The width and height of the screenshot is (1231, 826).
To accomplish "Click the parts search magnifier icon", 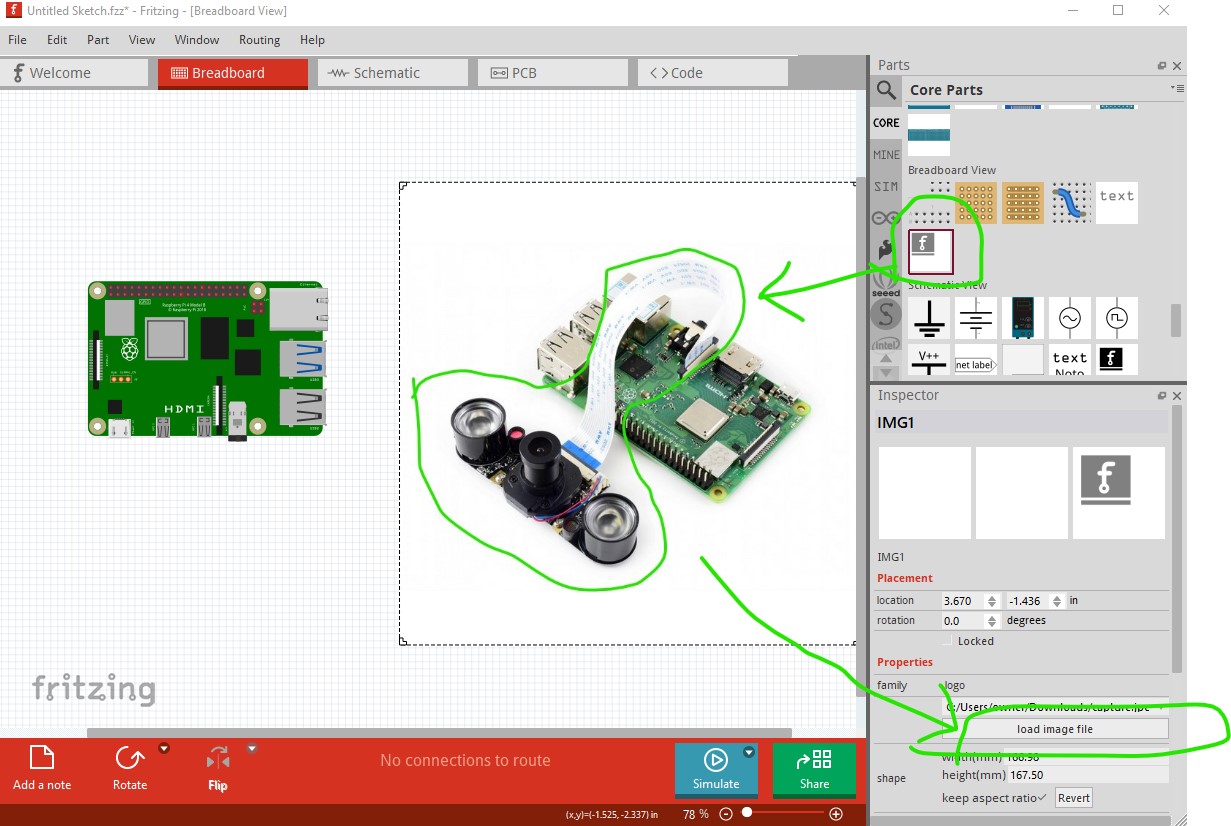I will [x=886, y=91].
